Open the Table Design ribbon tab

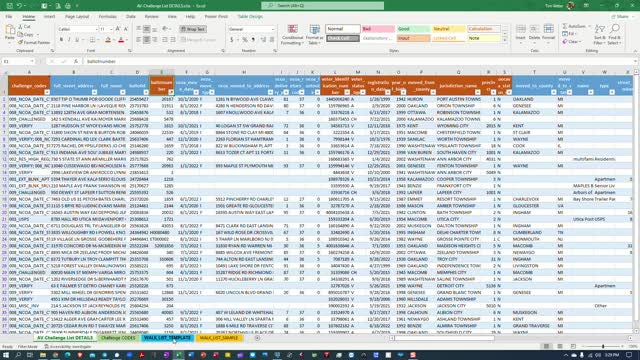click(250, 17)
